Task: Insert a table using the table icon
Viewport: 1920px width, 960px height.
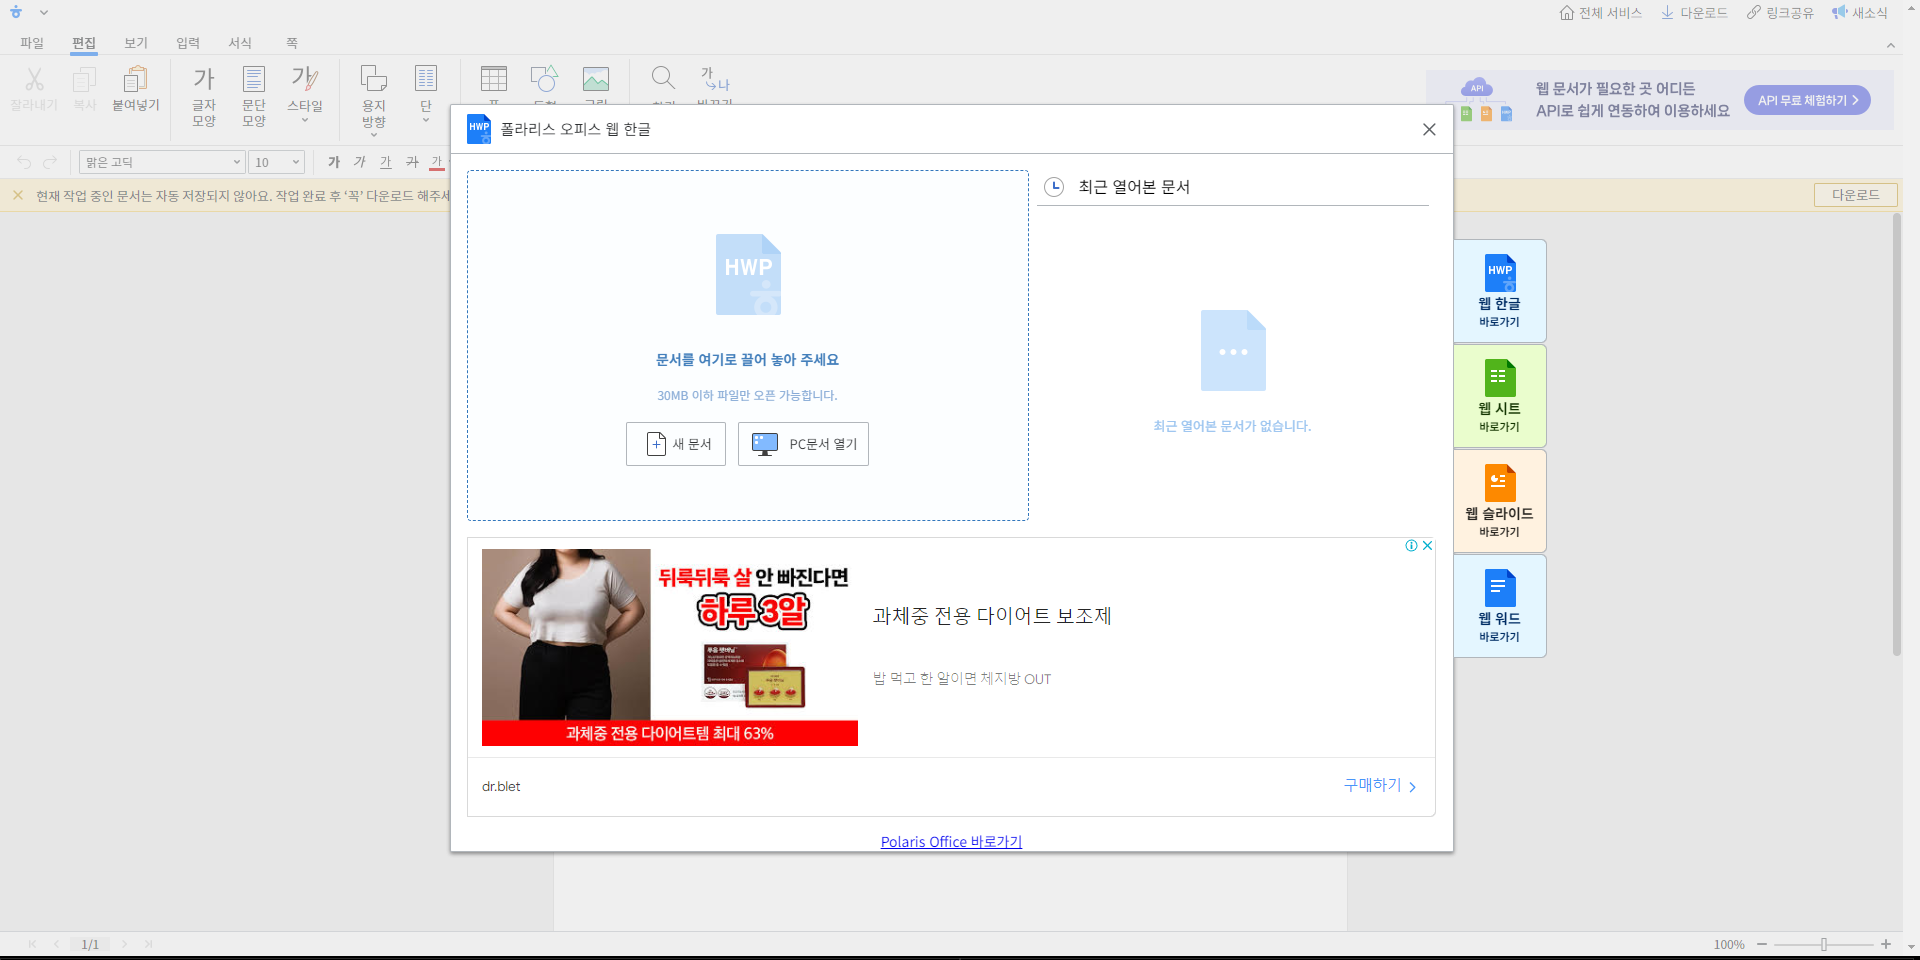Action: pyautogui.click(x=493, y=80)
